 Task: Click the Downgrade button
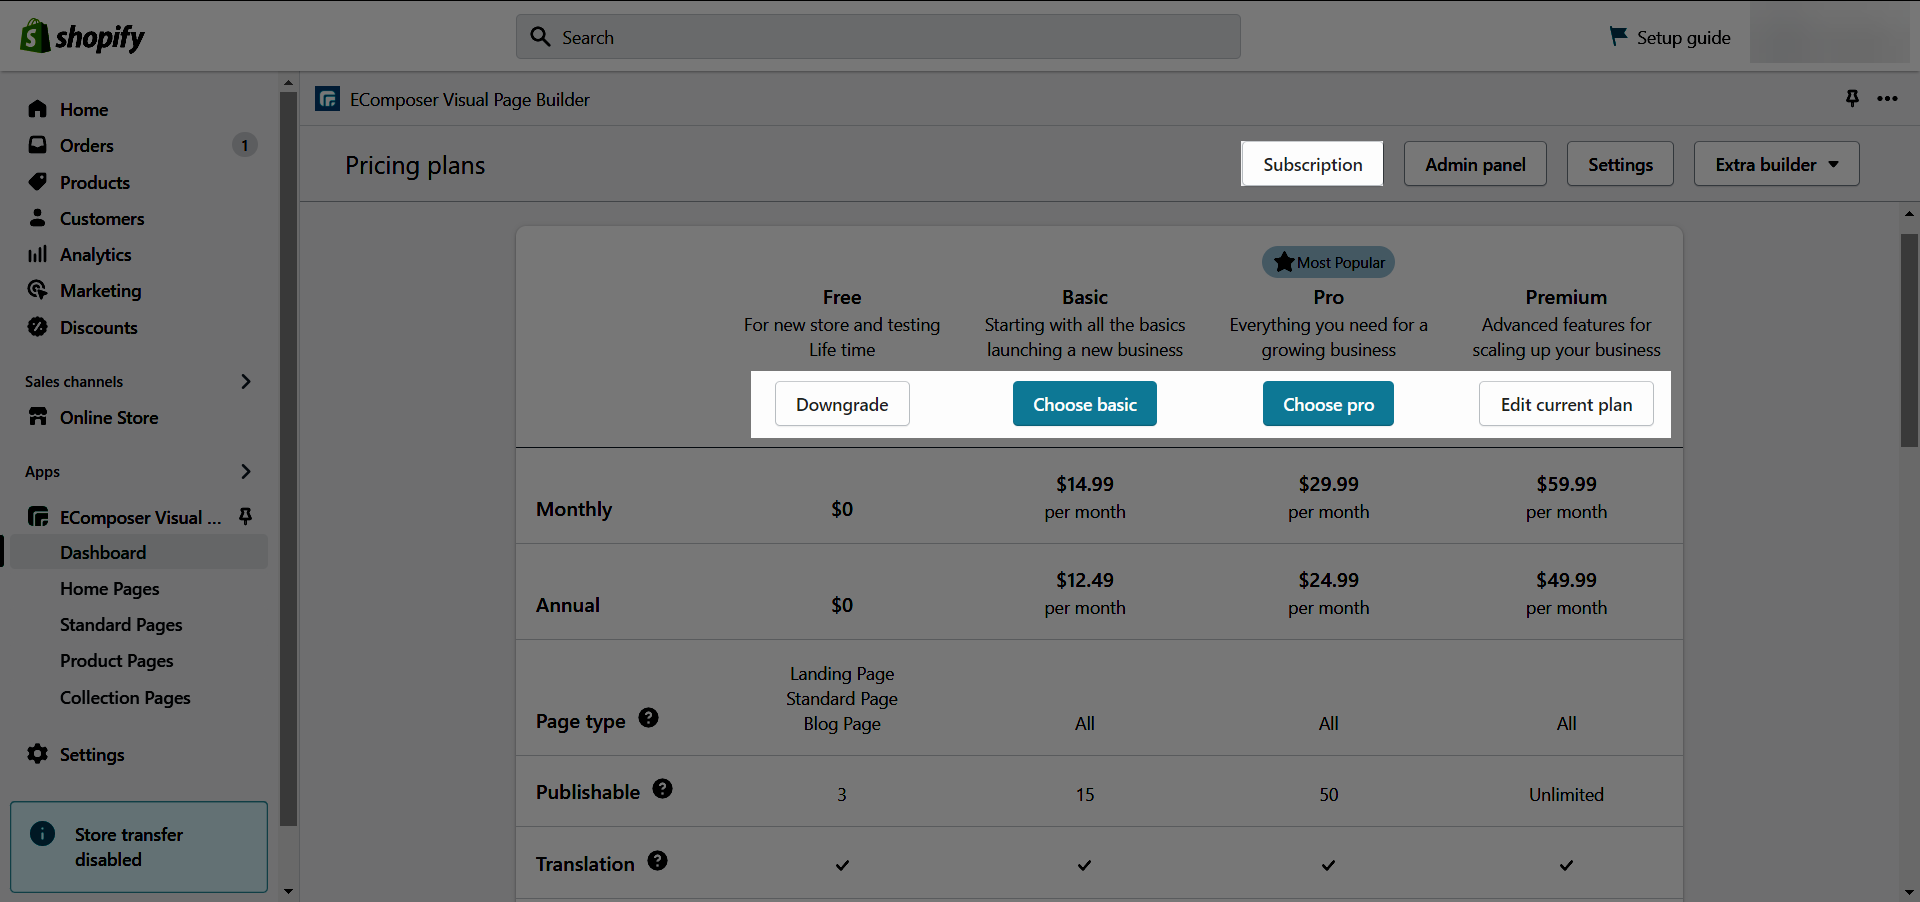pyautogui.click(x=842, y=404)
